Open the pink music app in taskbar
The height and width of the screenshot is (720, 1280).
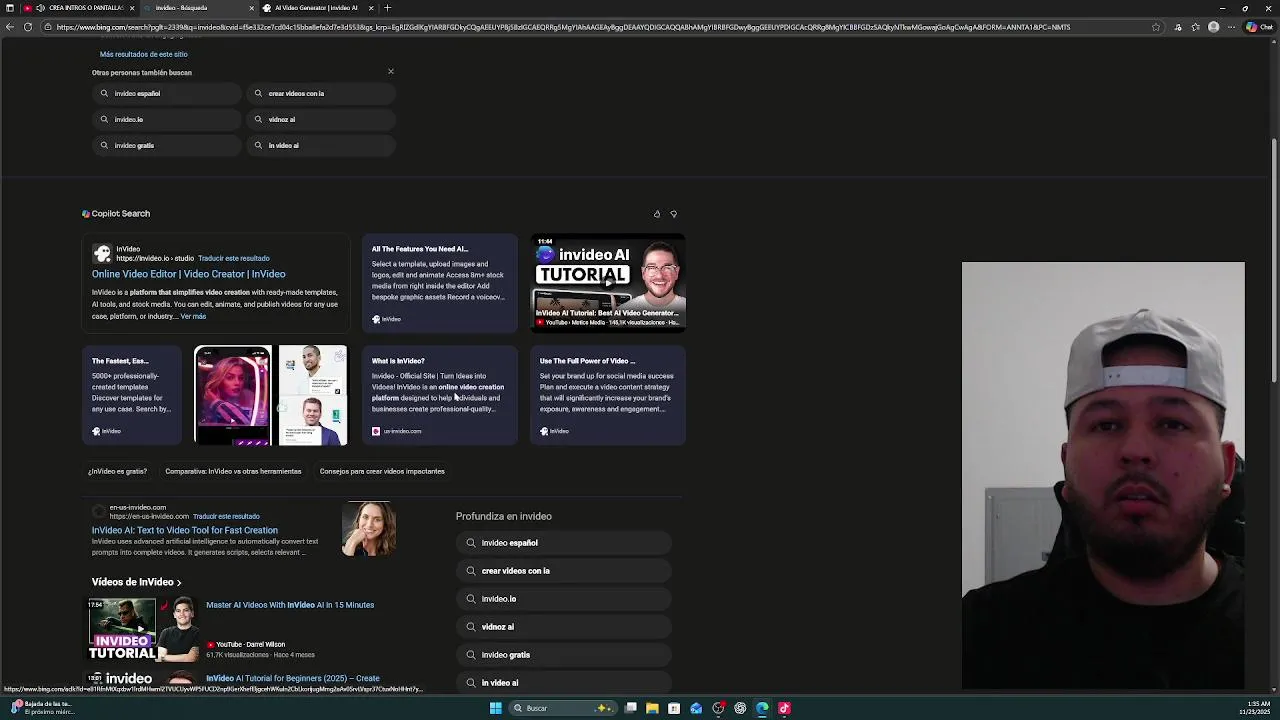point(784,708)
